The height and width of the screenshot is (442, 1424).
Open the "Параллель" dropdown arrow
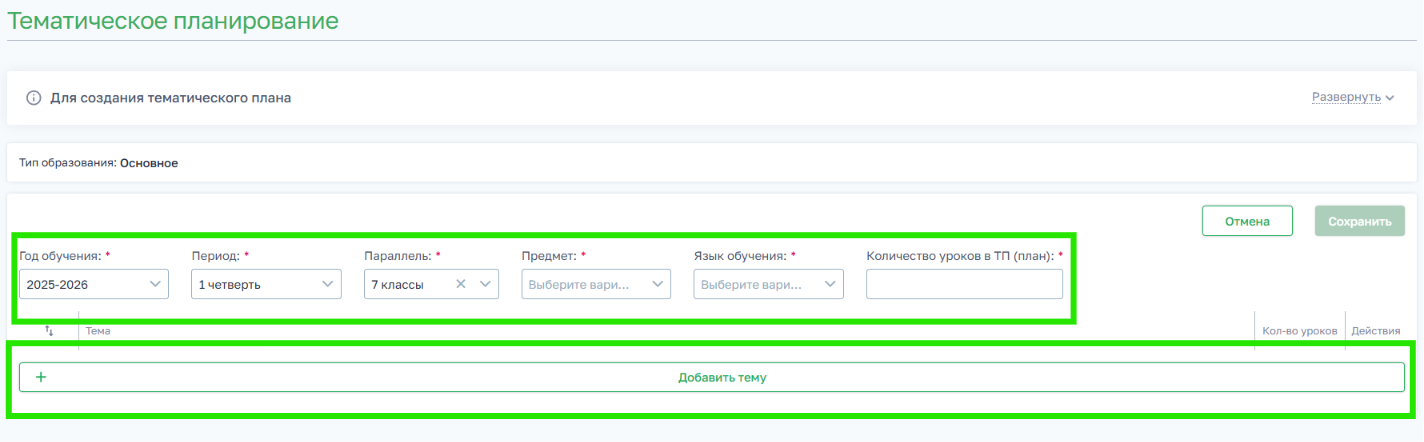coord(485,284)
